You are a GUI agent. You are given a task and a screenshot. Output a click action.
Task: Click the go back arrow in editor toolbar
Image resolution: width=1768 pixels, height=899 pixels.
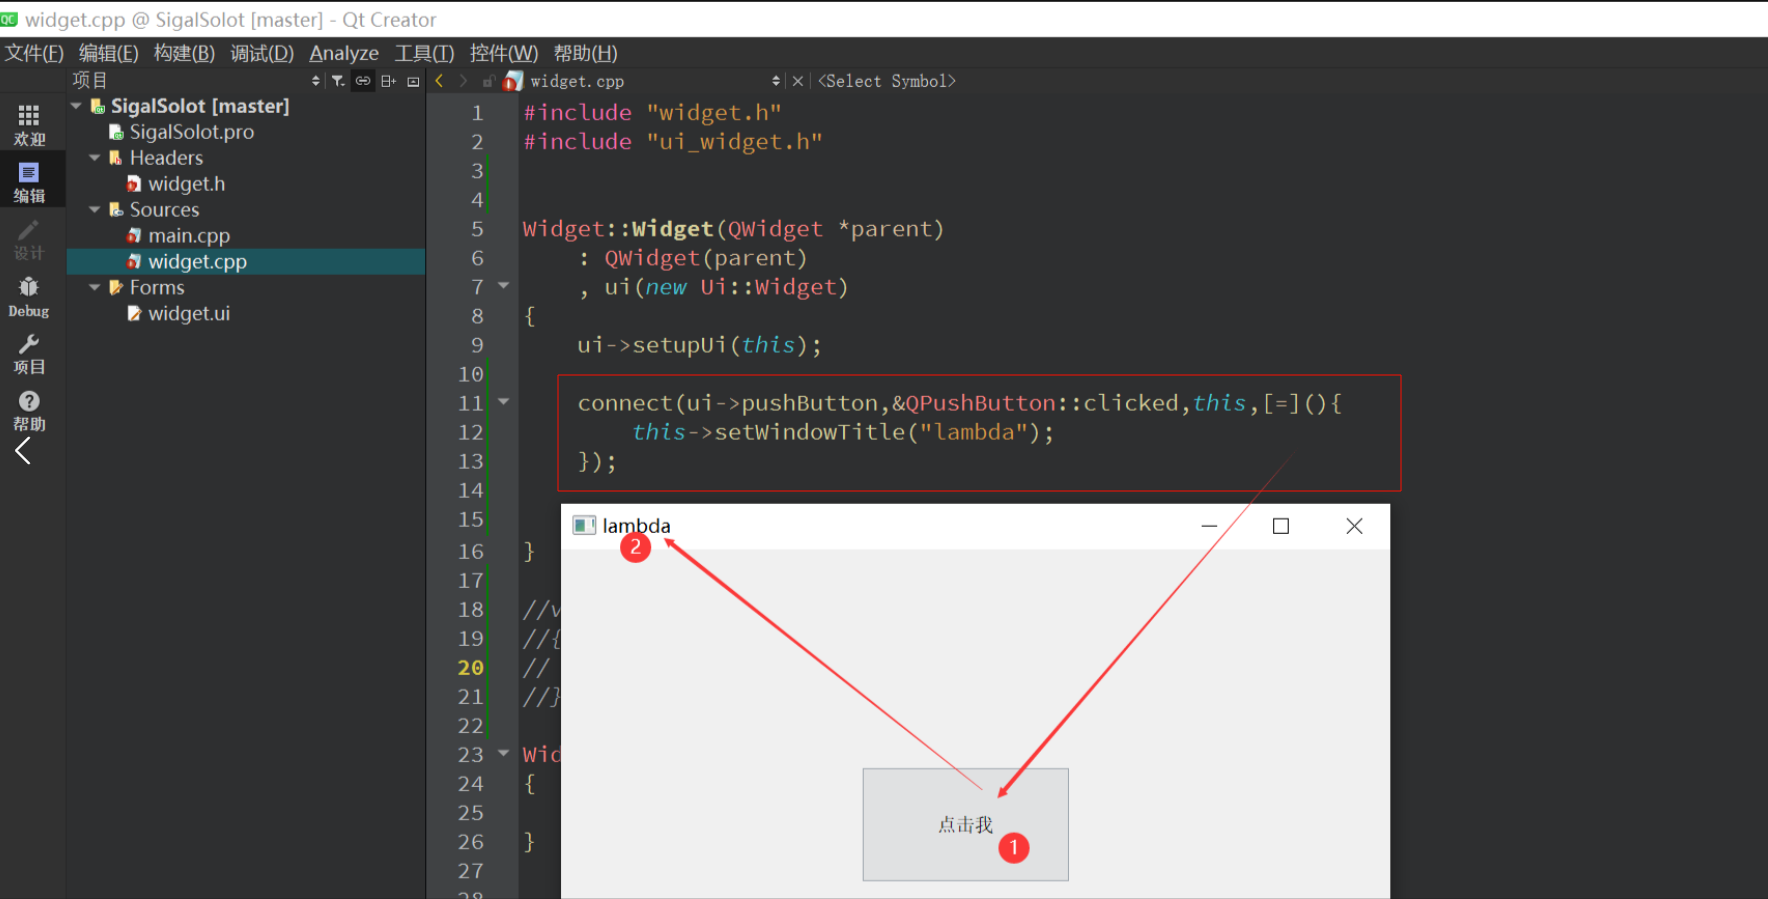pos(439,81)
